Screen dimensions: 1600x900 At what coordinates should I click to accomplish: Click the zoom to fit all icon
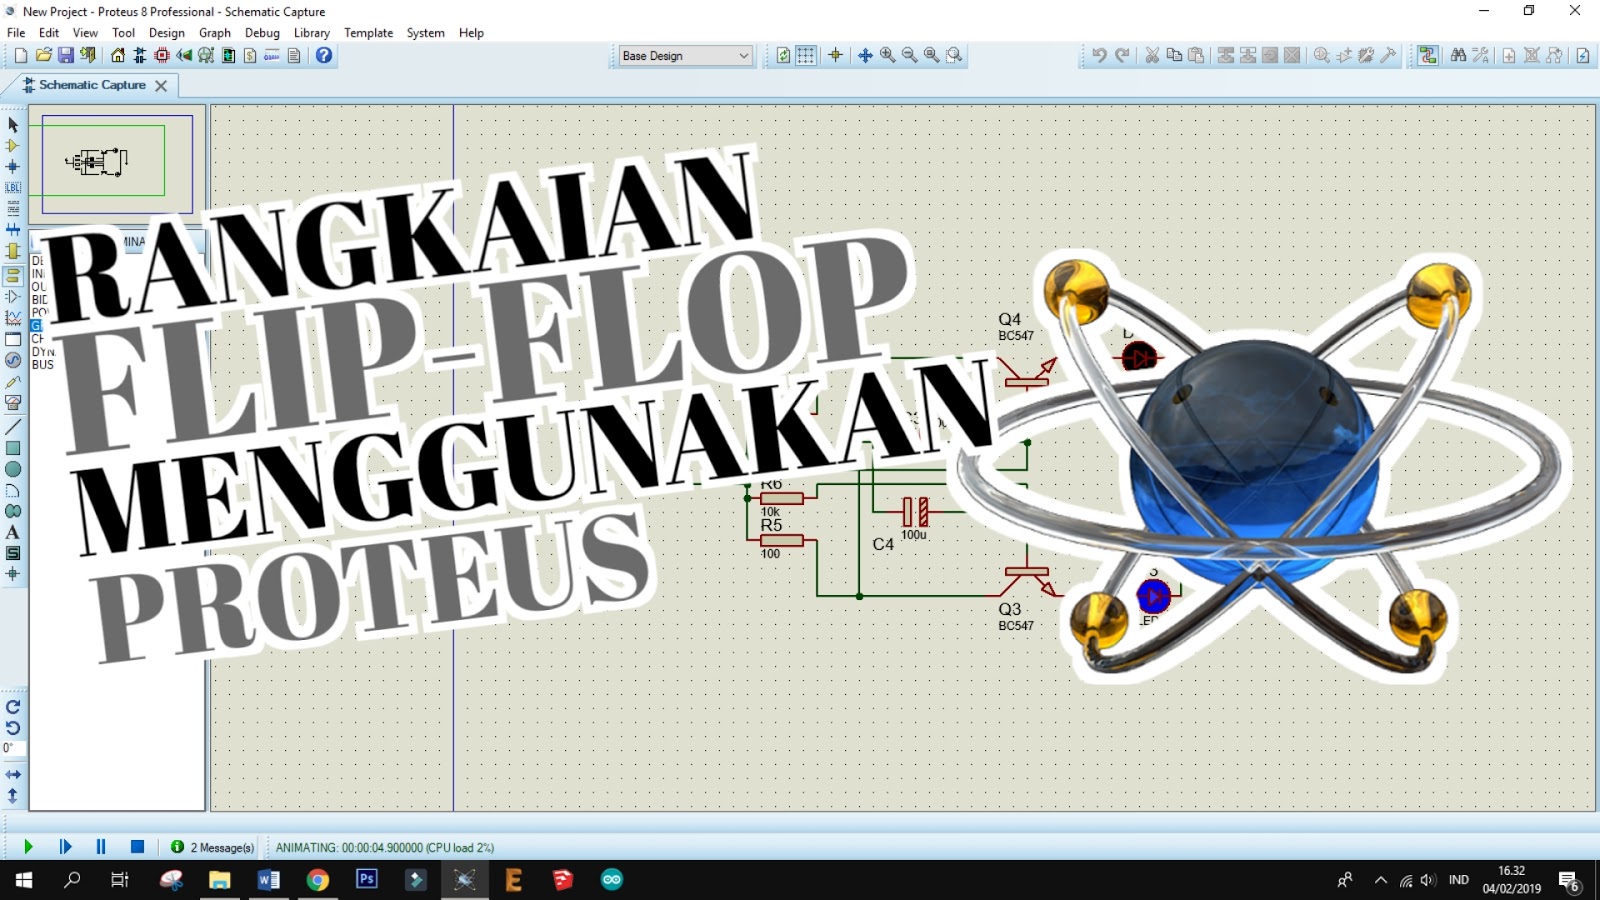(932, 56)
